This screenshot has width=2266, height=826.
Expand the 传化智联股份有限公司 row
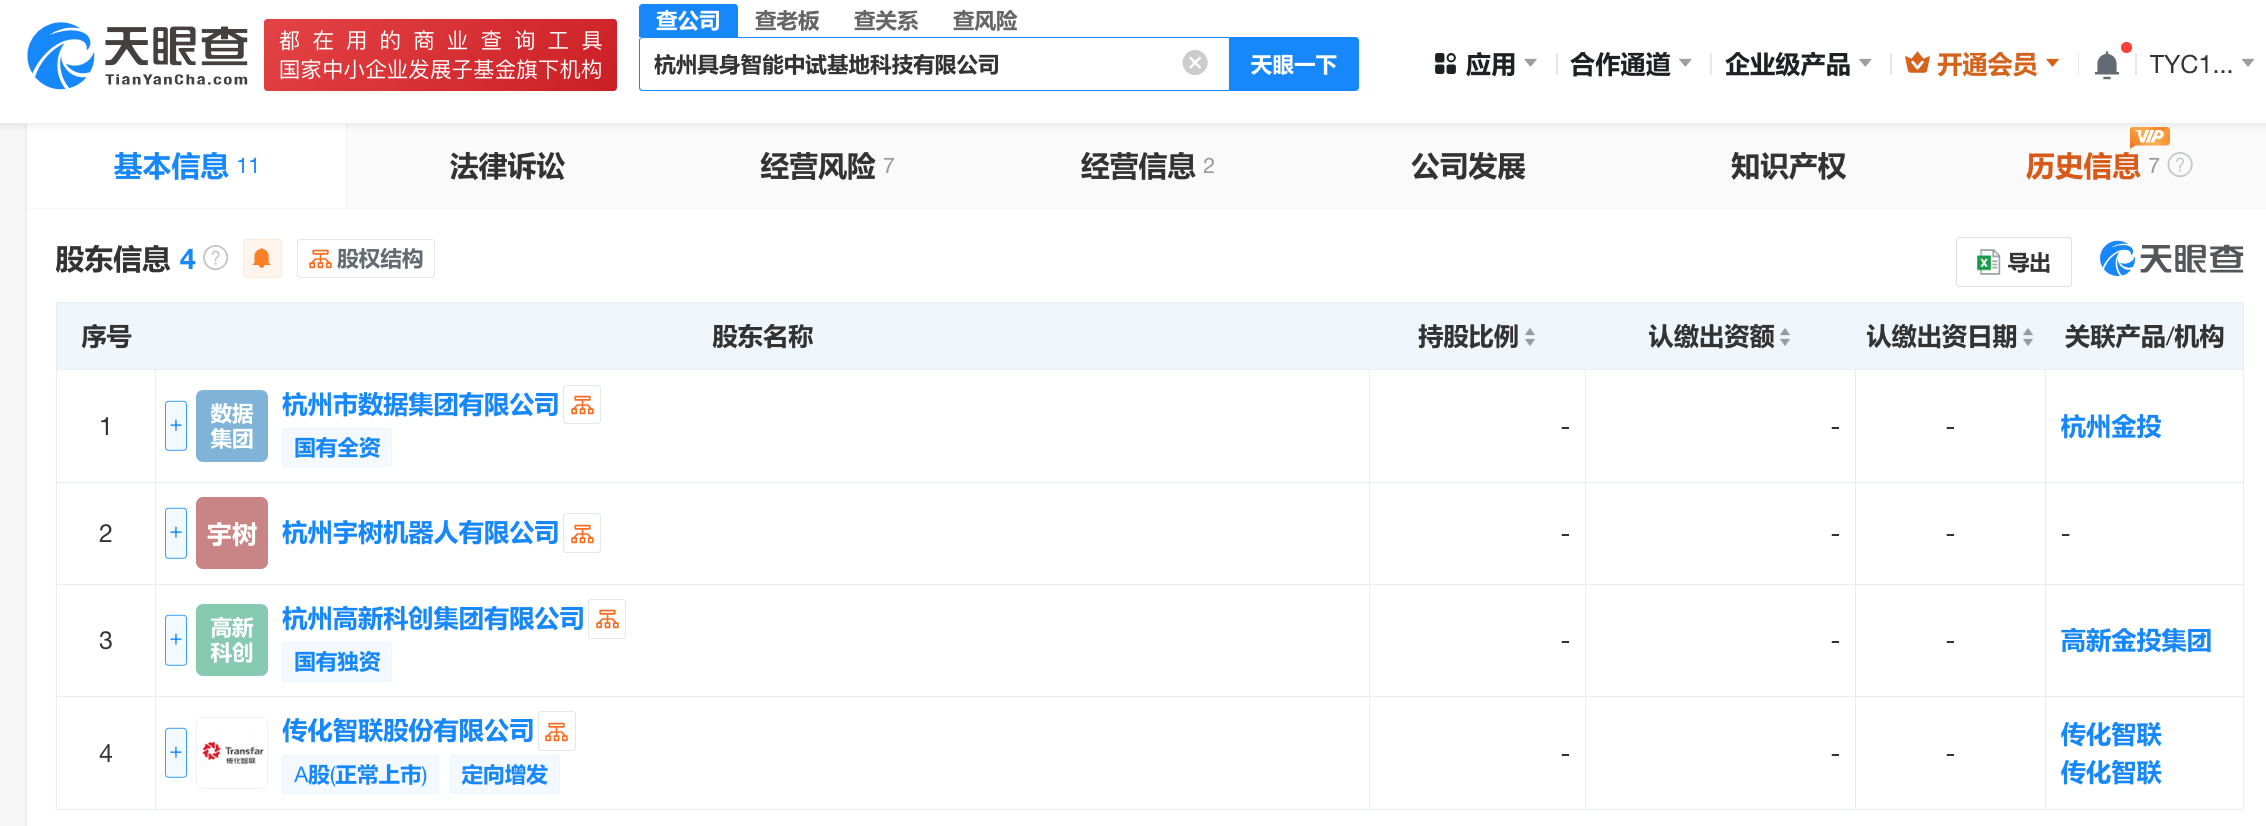click(x=176, y=753)
